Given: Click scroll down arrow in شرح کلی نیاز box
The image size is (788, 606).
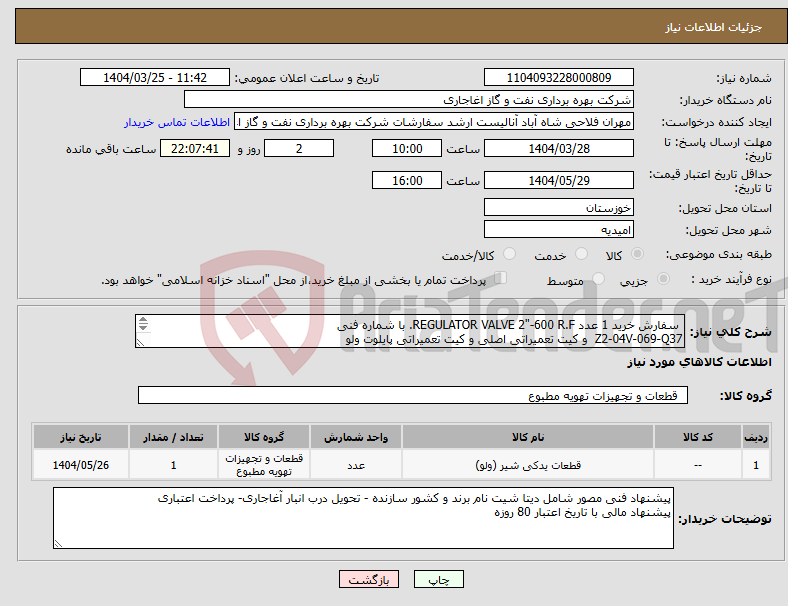Looking at the screenshot, I should 143,327.
